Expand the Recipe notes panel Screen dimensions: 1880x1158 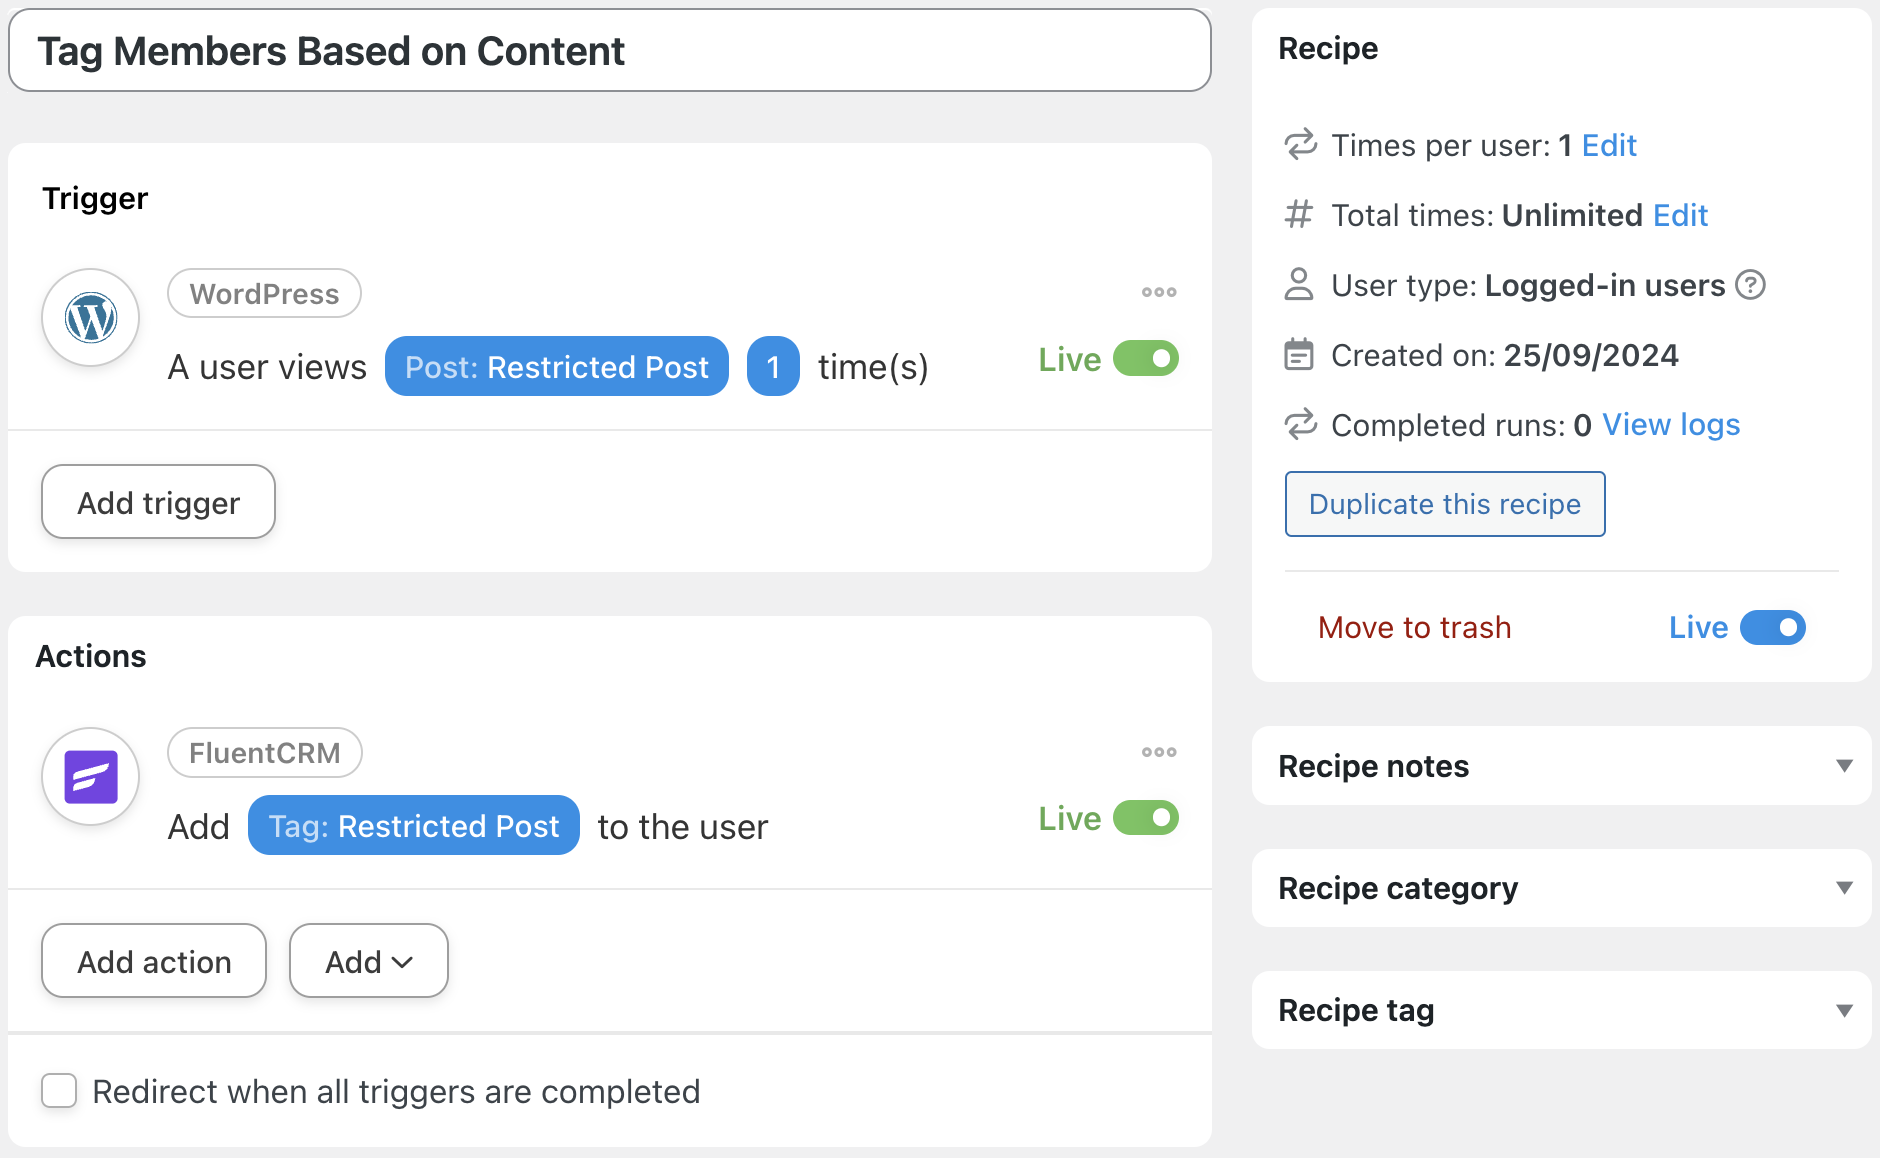click(x=1844, y=766)
